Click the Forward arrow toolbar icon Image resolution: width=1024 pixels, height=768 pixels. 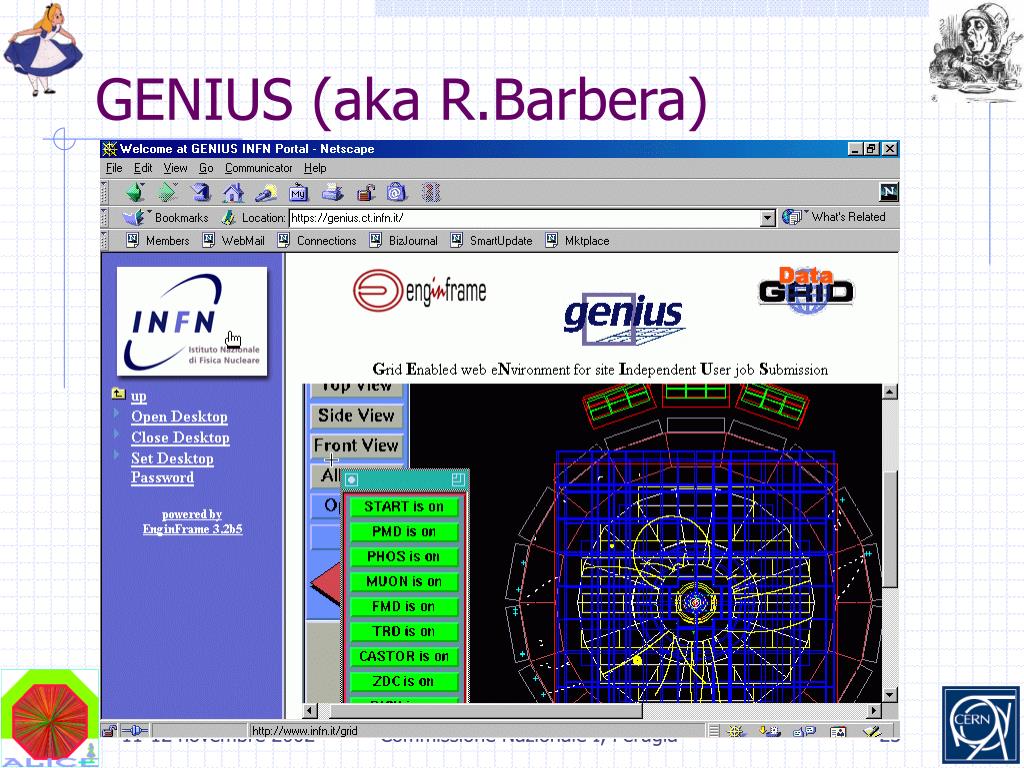click(168, 192)
